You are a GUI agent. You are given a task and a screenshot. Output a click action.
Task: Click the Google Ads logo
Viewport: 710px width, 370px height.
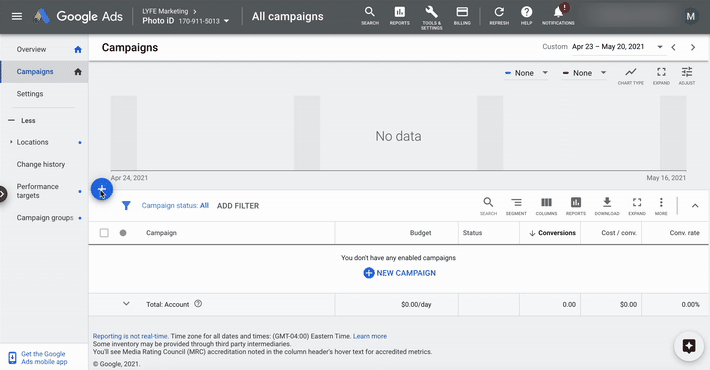tap(78, 17)
